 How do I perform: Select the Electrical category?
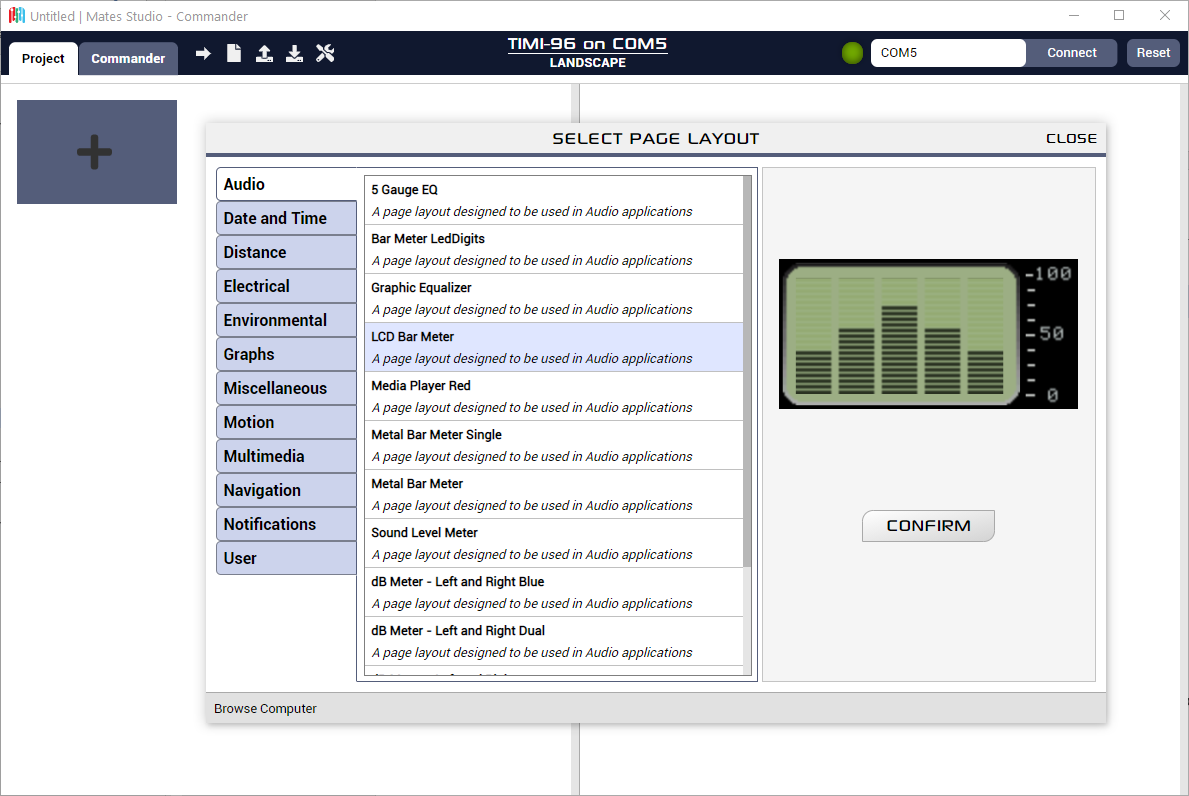[287, 287]
